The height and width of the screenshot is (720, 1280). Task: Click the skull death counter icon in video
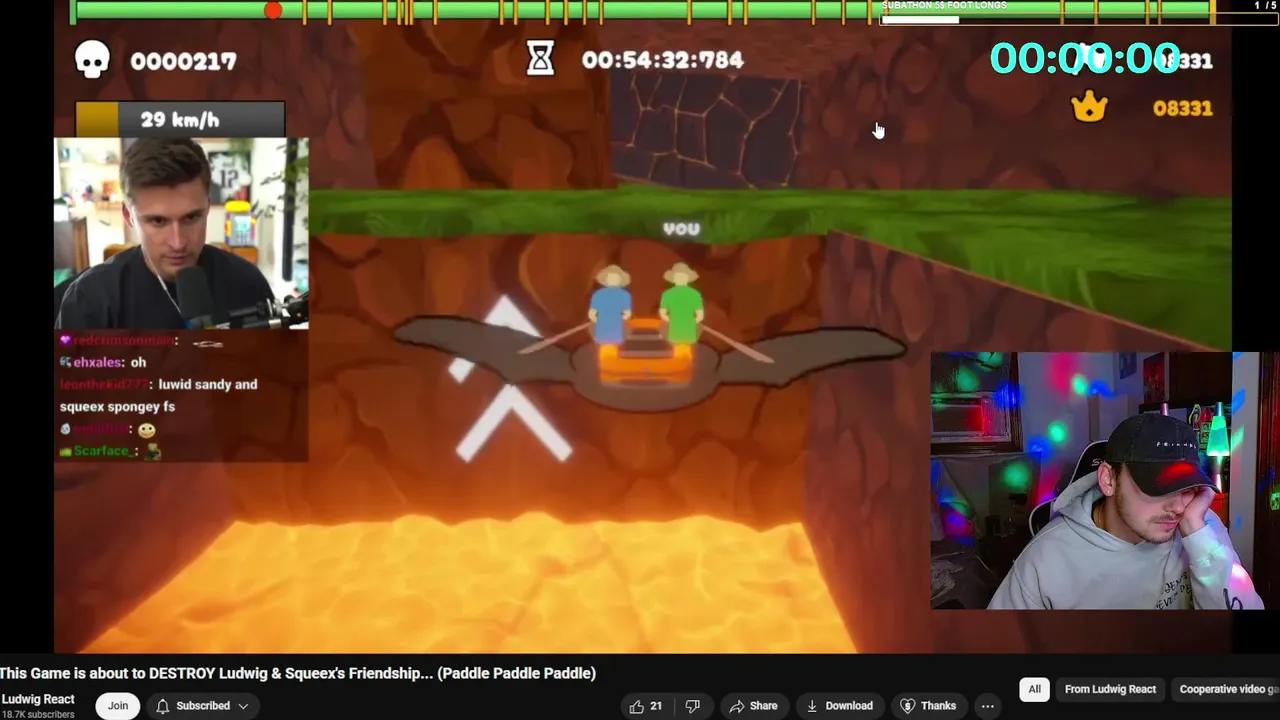[92, 60]
